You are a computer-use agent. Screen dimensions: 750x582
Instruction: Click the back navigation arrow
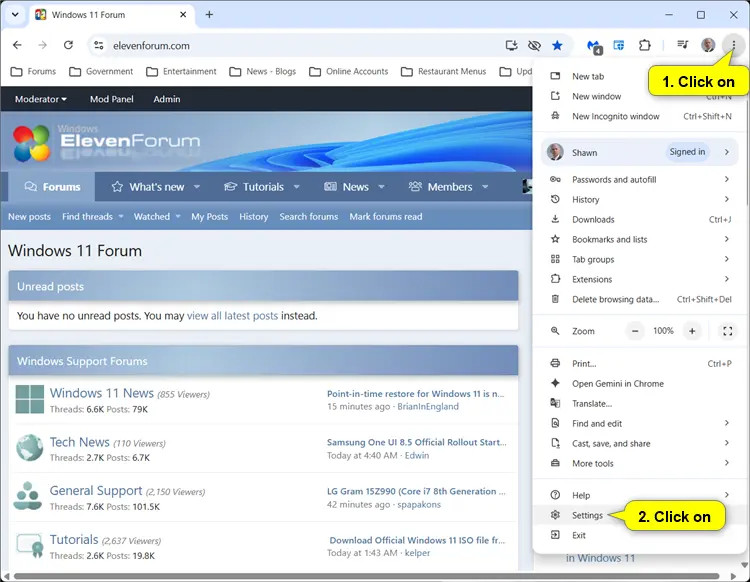tap(17, 45)
